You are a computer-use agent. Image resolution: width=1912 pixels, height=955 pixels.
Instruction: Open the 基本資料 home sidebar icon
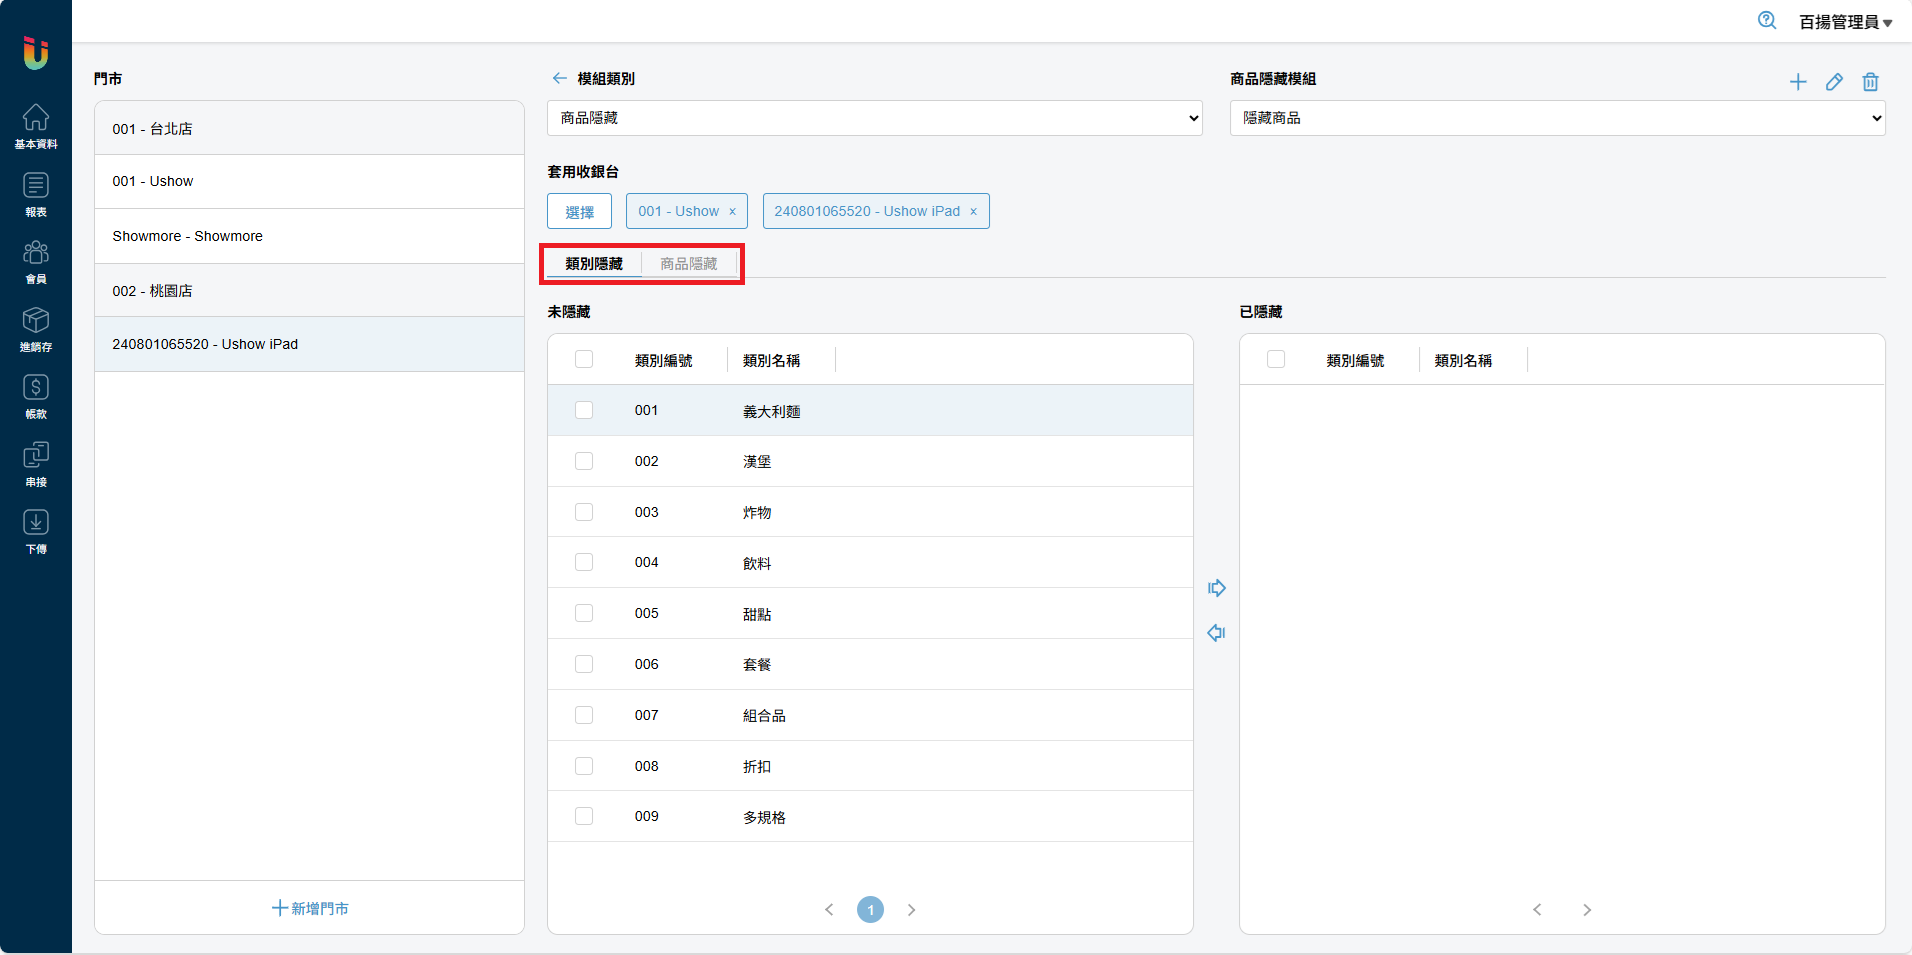[x=36, y=126]
